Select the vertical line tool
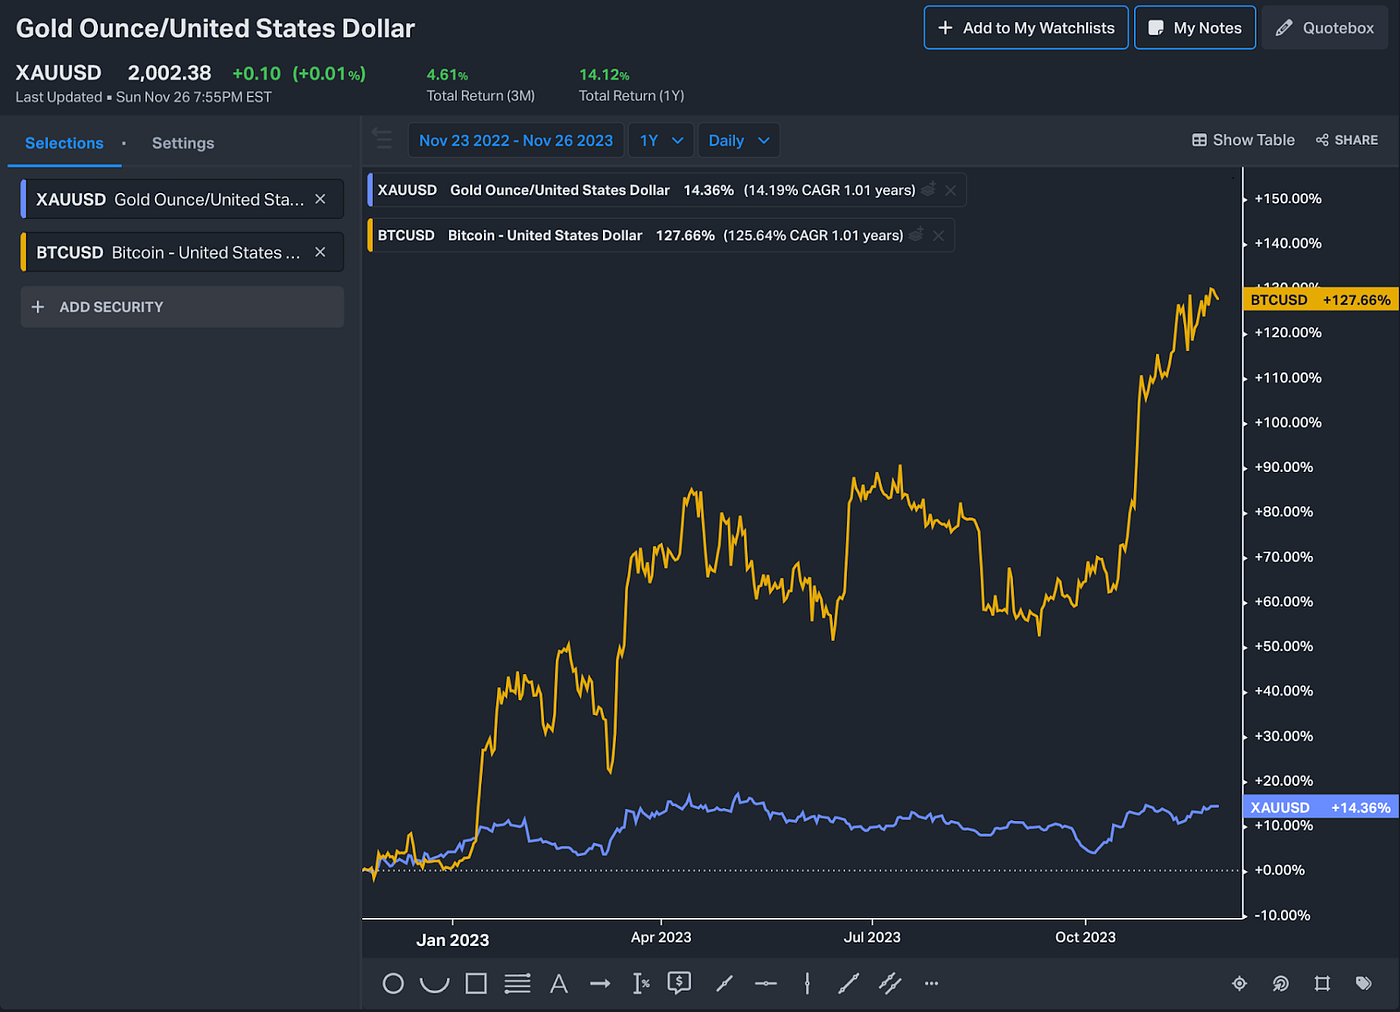Screen dimensions: 1400x1012 tap(807, 984)
